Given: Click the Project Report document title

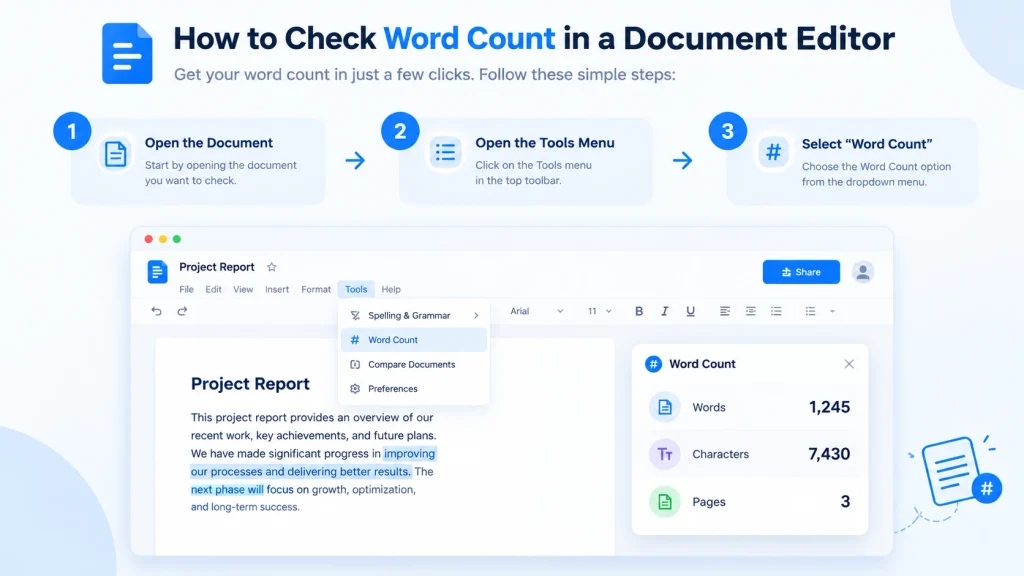Looking at the screenshot, I should click(x=217, y=266).
